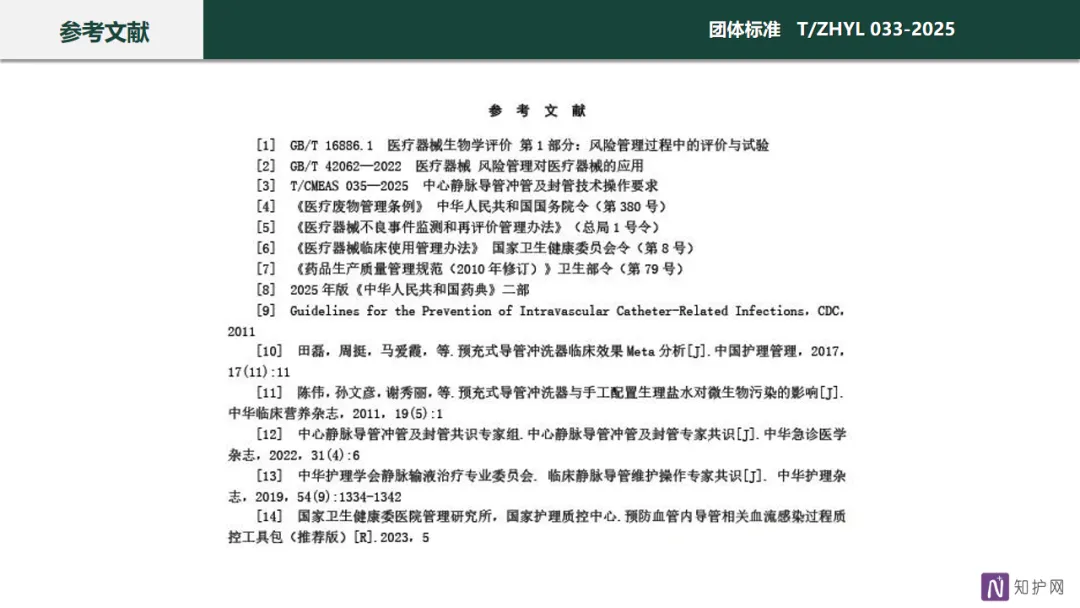Click the 17(11):11 volume text

(259, 373)
